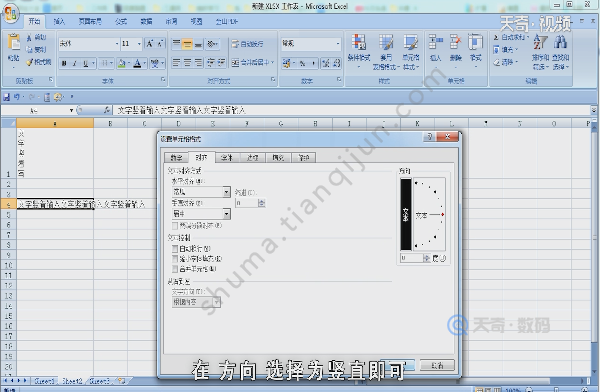Toggle italic formatting in the ribbon
The height and width of the screenshot is (392, 600).
click(75, 63)
